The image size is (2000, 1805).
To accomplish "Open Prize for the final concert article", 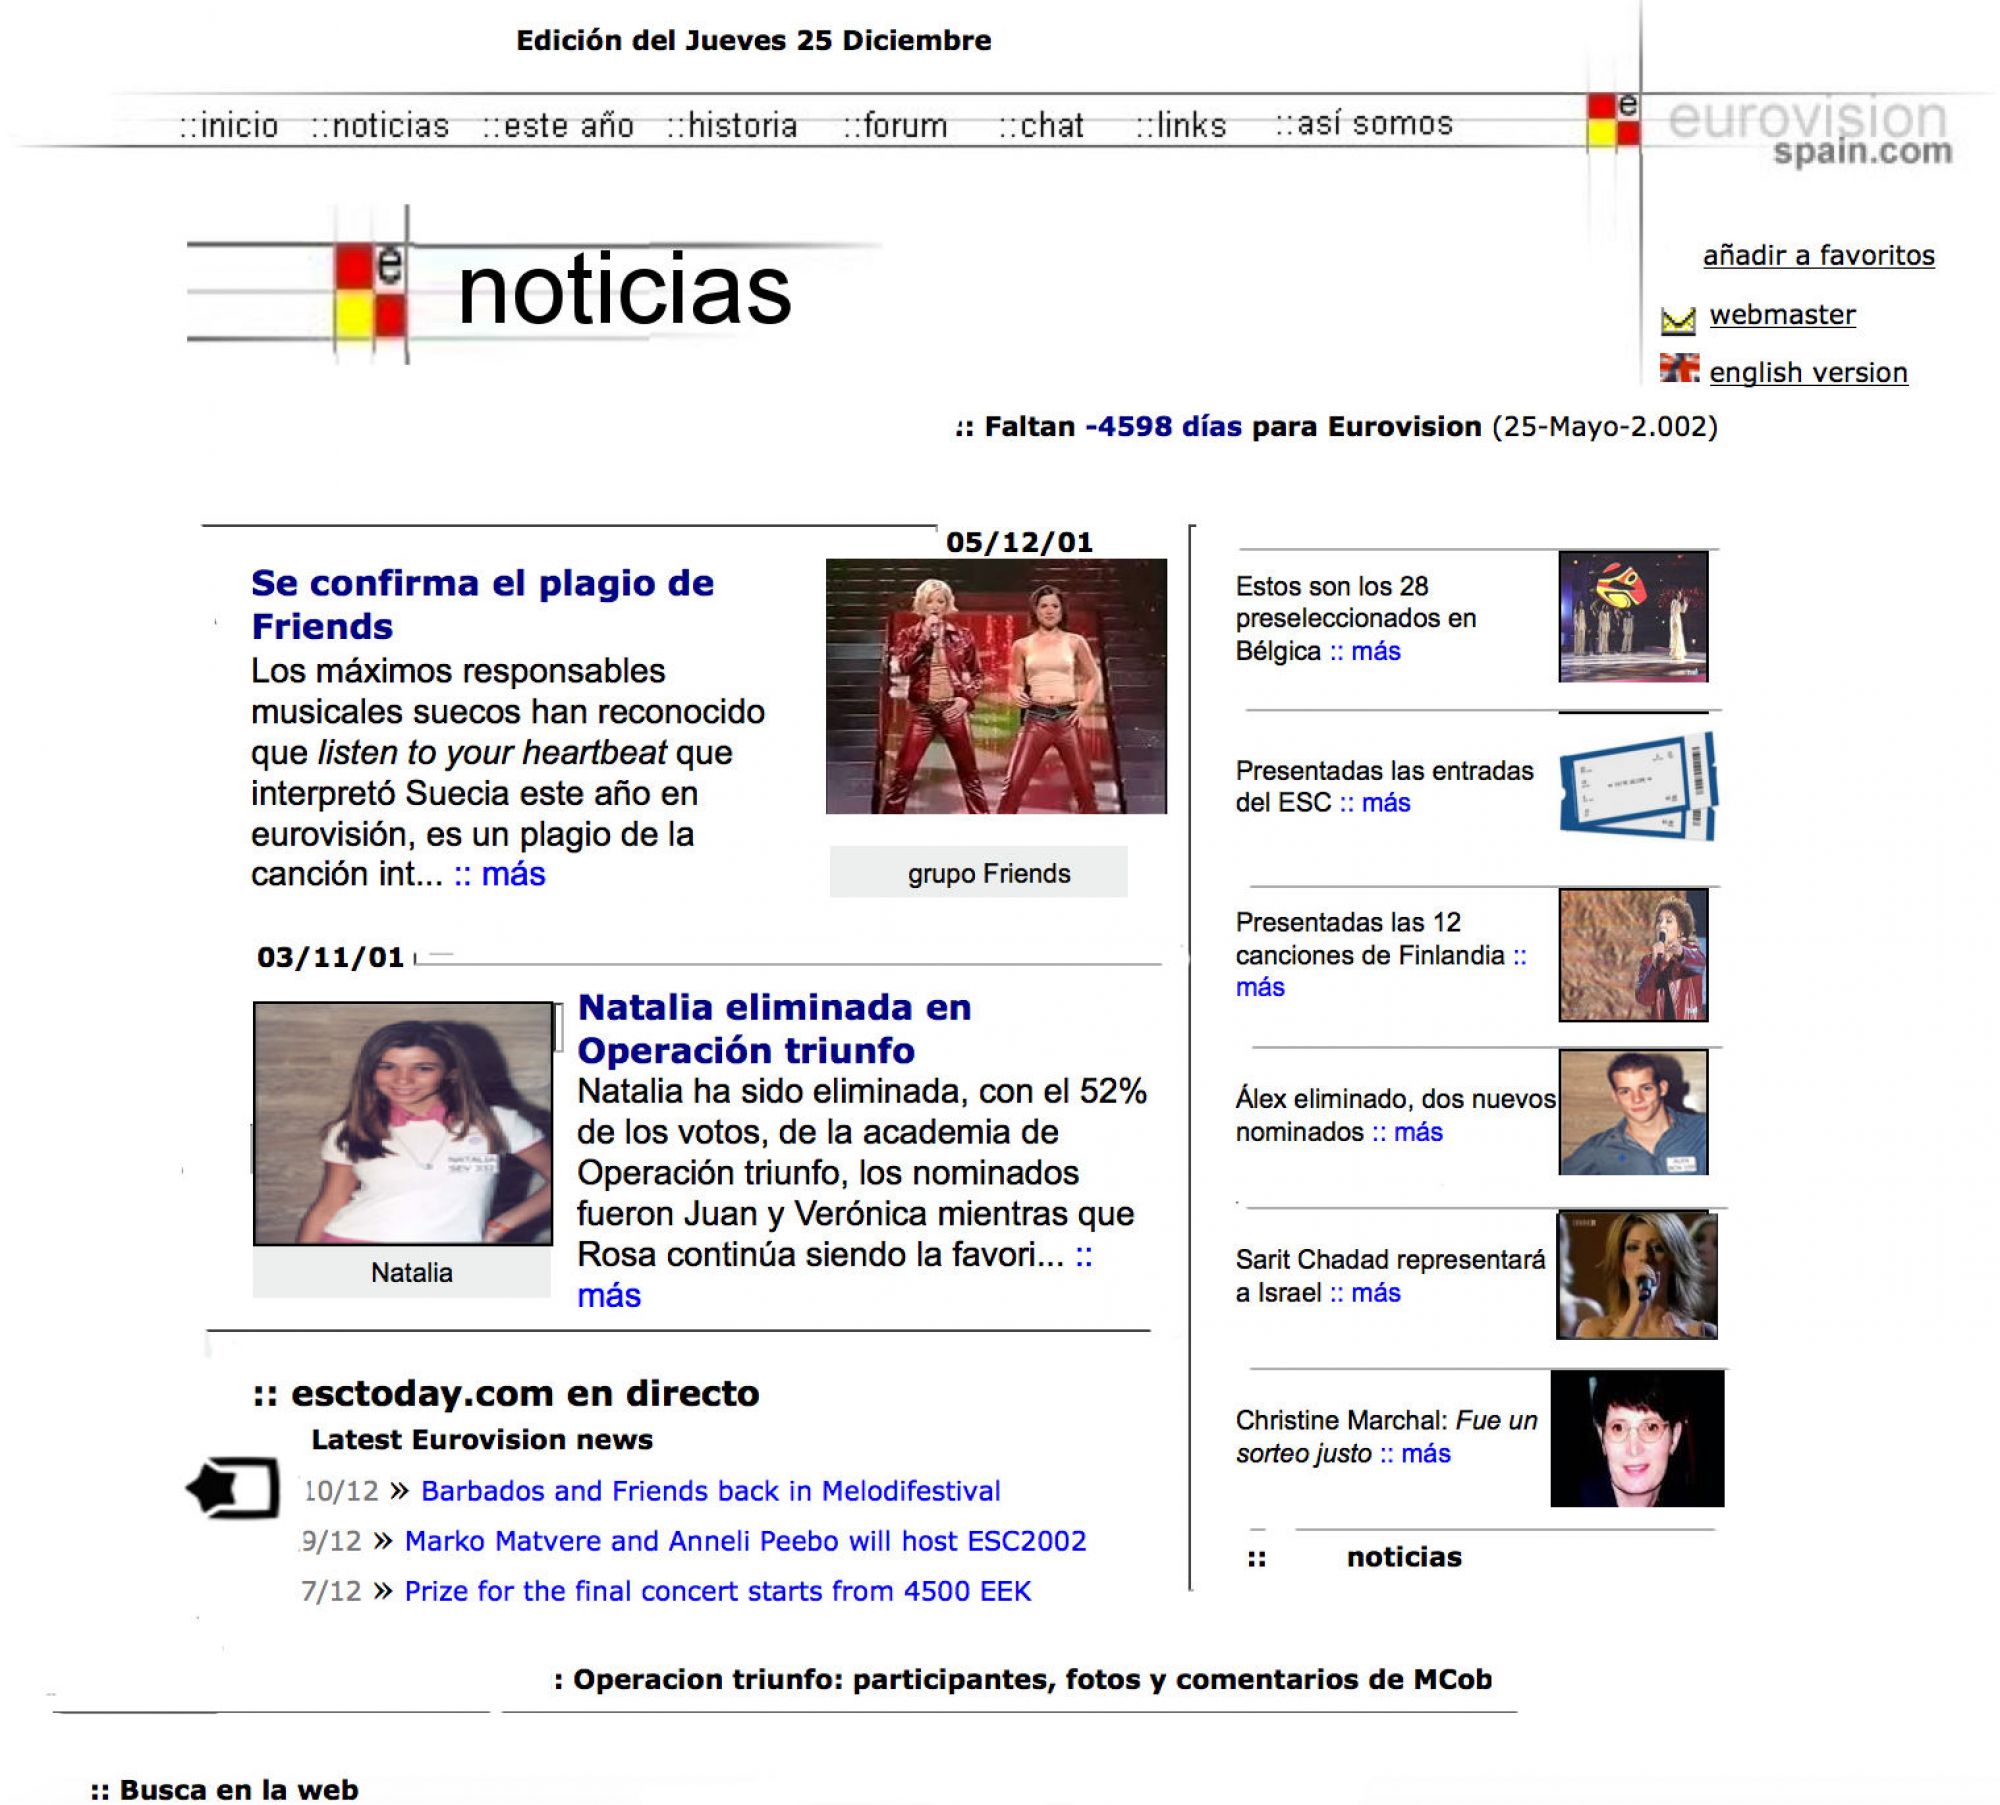I will [x=717, y=1591].
